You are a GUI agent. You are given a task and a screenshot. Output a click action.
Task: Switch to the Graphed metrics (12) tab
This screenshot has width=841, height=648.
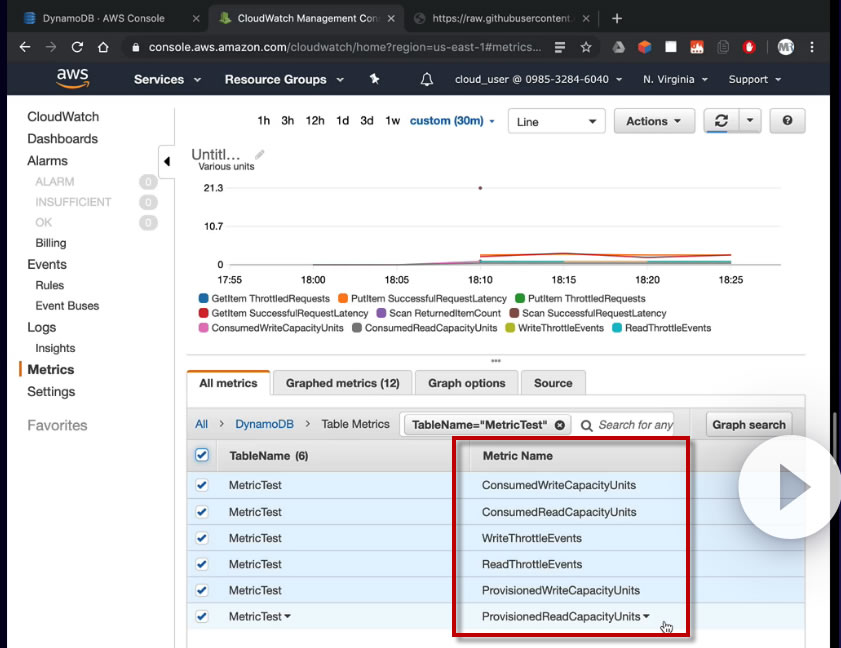(342, 383)
